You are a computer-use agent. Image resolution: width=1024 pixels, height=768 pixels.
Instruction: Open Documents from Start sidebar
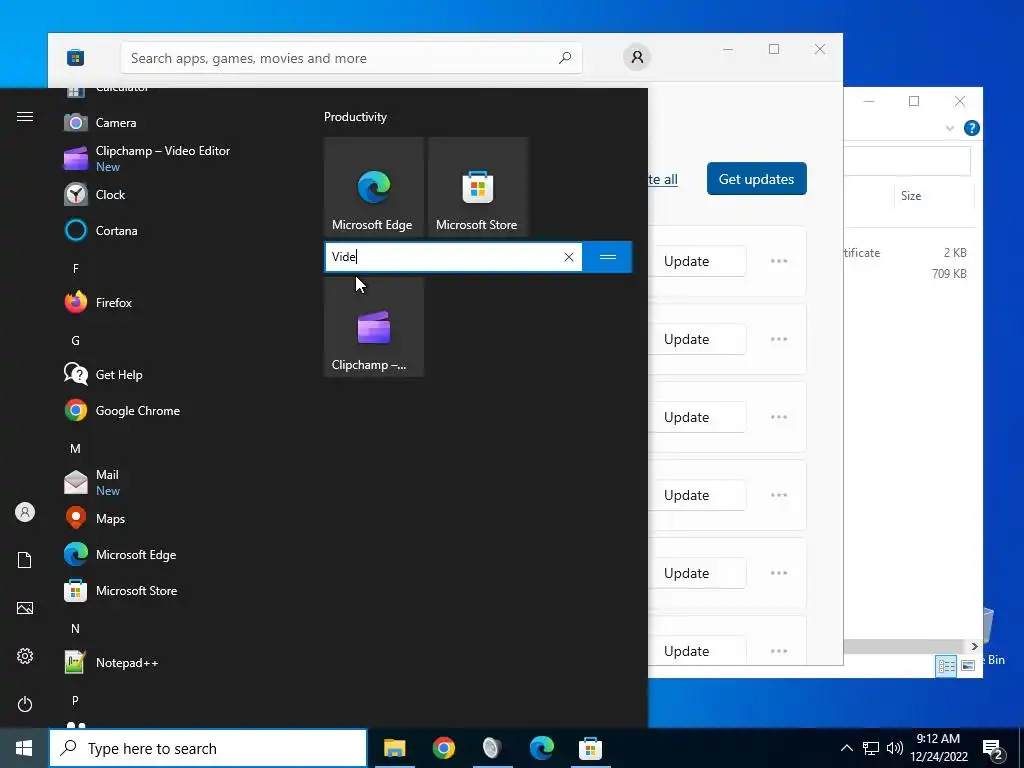pos(25,560)
